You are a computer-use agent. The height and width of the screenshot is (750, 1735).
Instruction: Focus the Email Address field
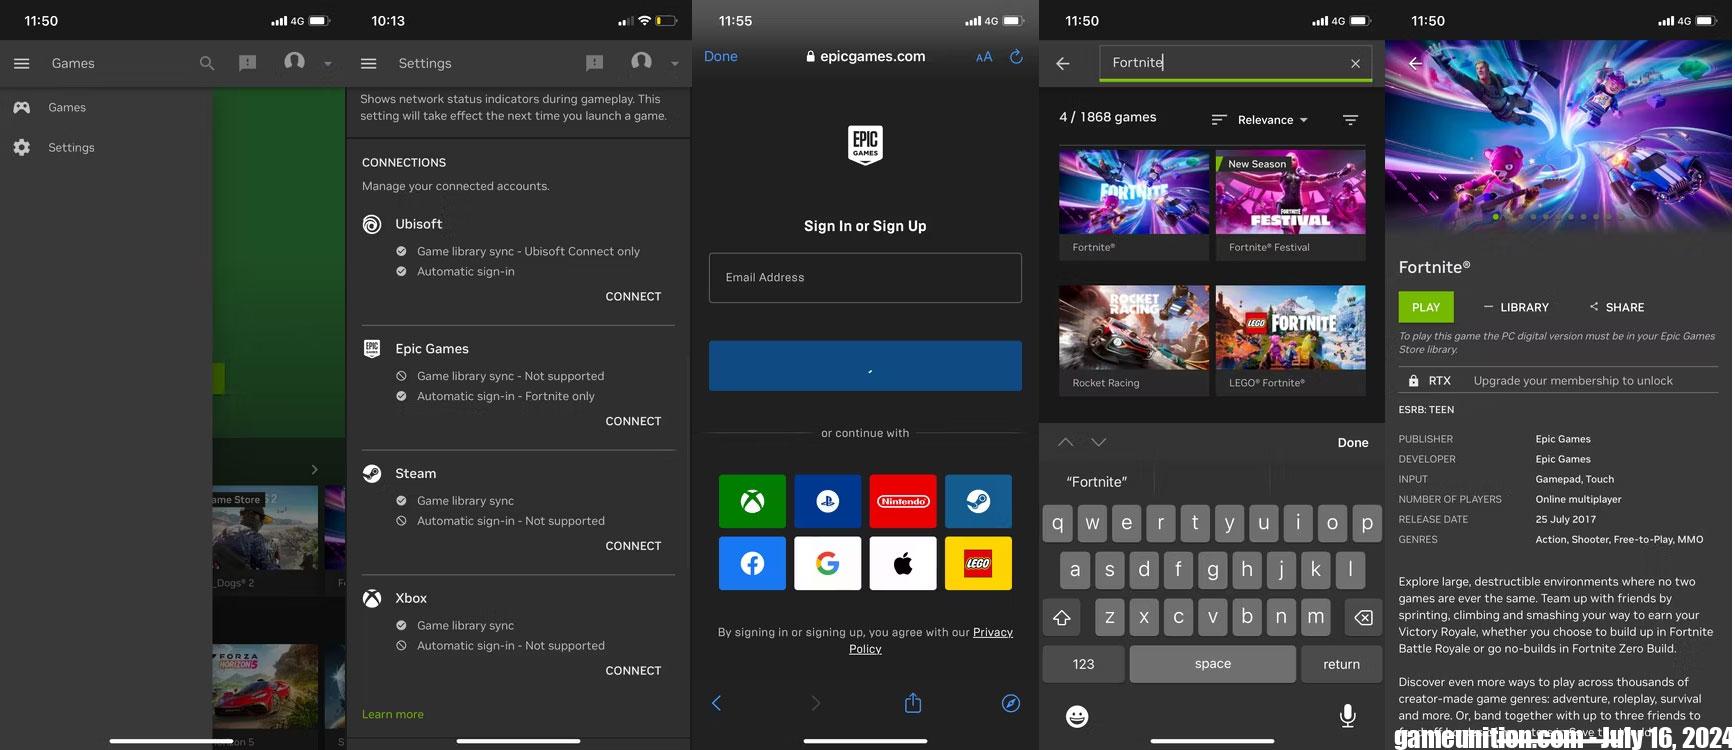pyautogui.click(x=865, y=277)
